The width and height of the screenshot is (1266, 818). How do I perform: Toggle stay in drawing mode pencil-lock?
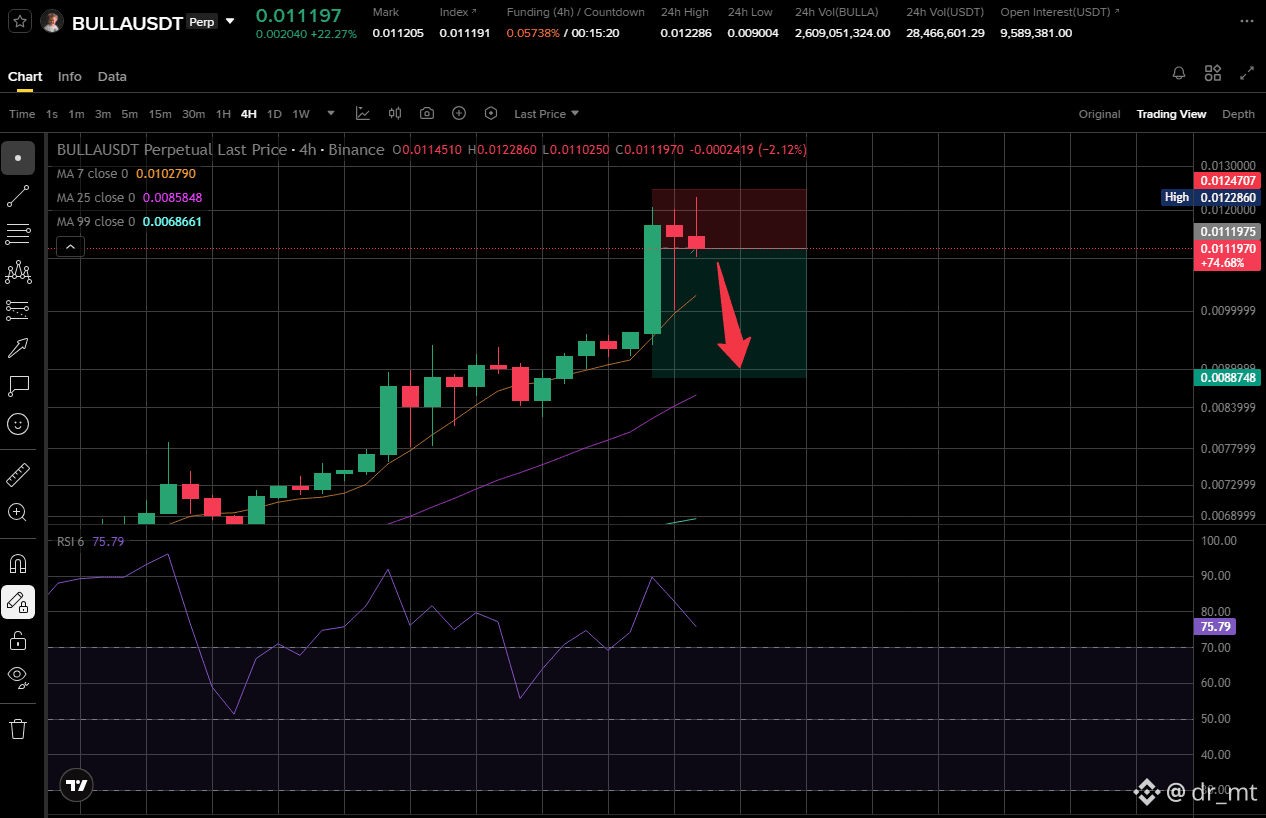(18, 602)
